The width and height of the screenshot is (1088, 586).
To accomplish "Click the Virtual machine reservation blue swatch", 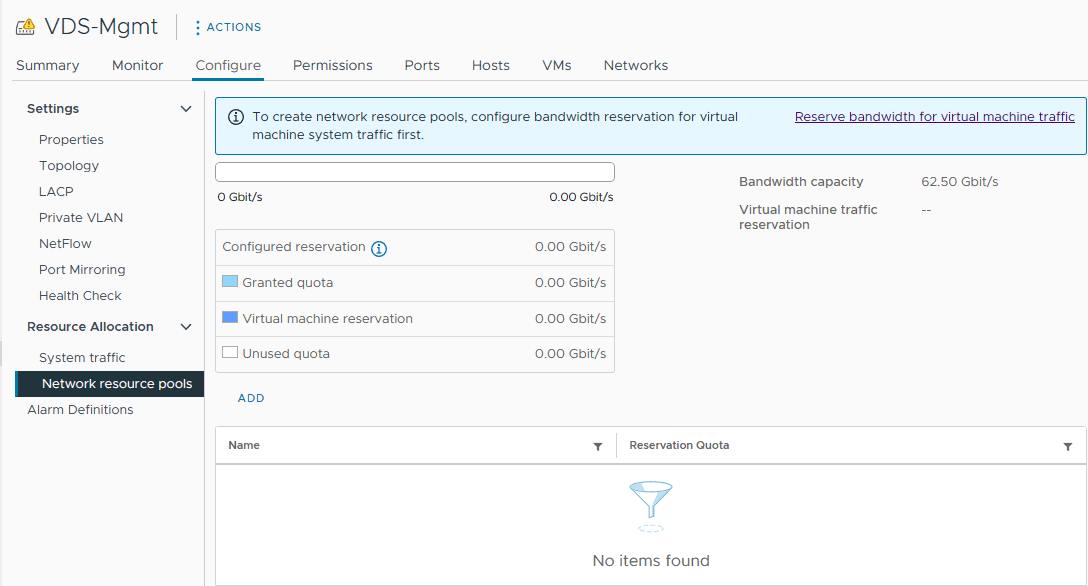I will tap(230, 318).
